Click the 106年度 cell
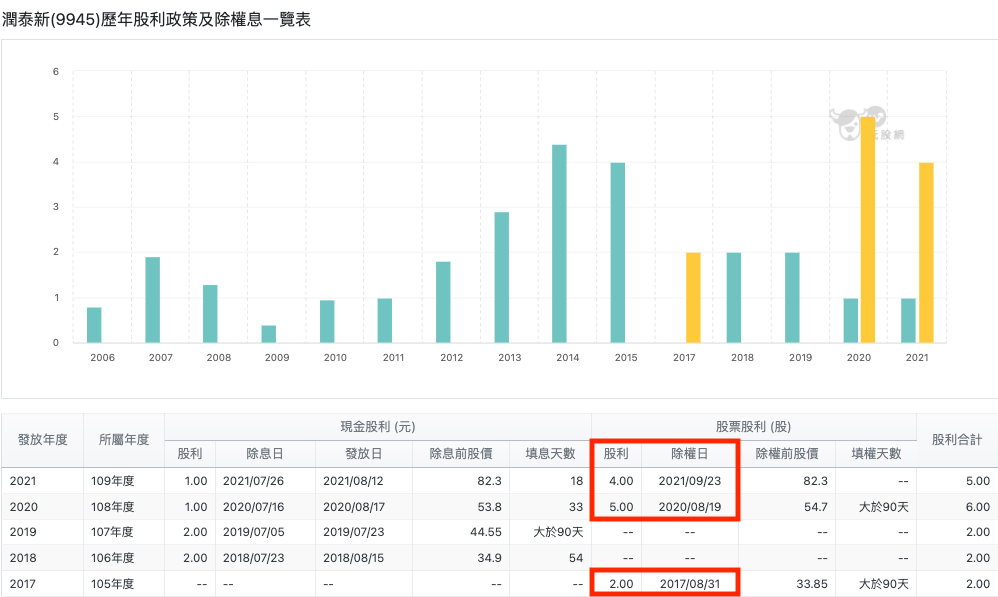The image size is (998, 597). (123, 558)
